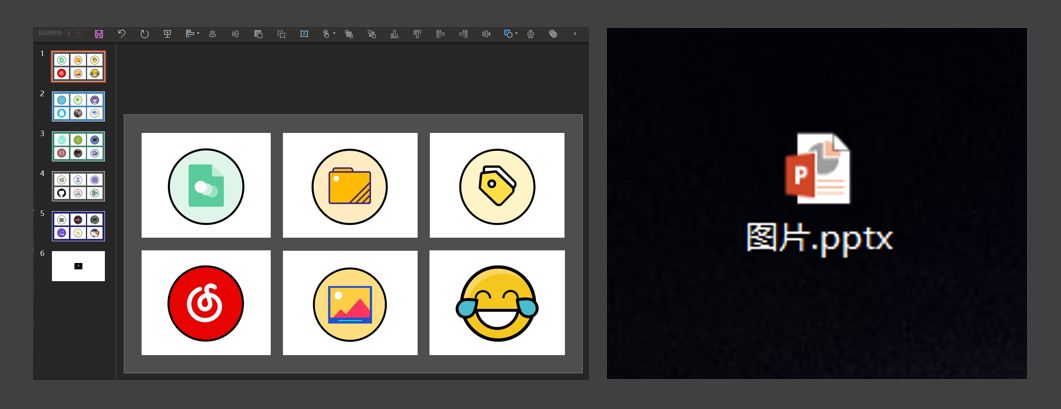This screenshot has height=409, width=1061.
Task: Select slide 2 thumbnail
Action: pyautogui.click(x=78, y=106)
